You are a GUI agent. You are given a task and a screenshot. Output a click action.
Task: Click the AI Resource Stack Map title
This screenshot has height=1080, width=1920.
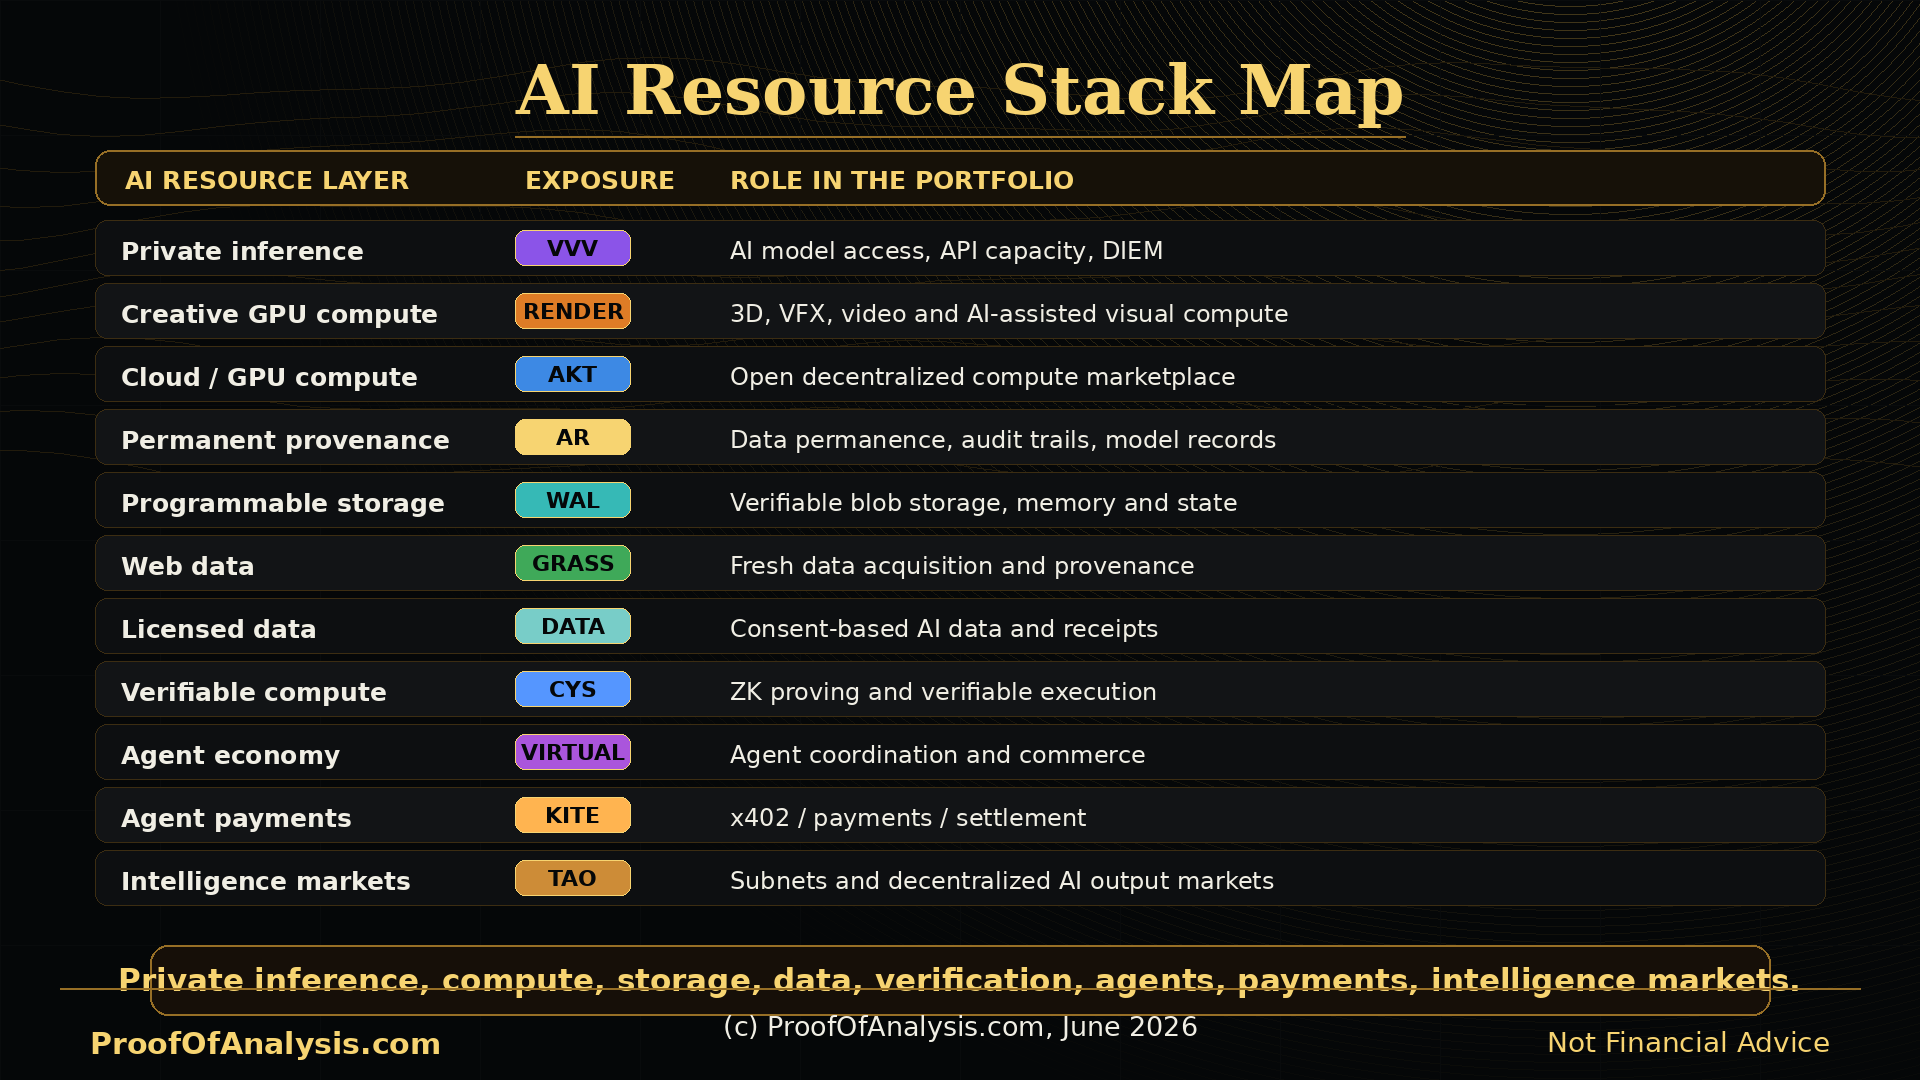coord(960,90)
